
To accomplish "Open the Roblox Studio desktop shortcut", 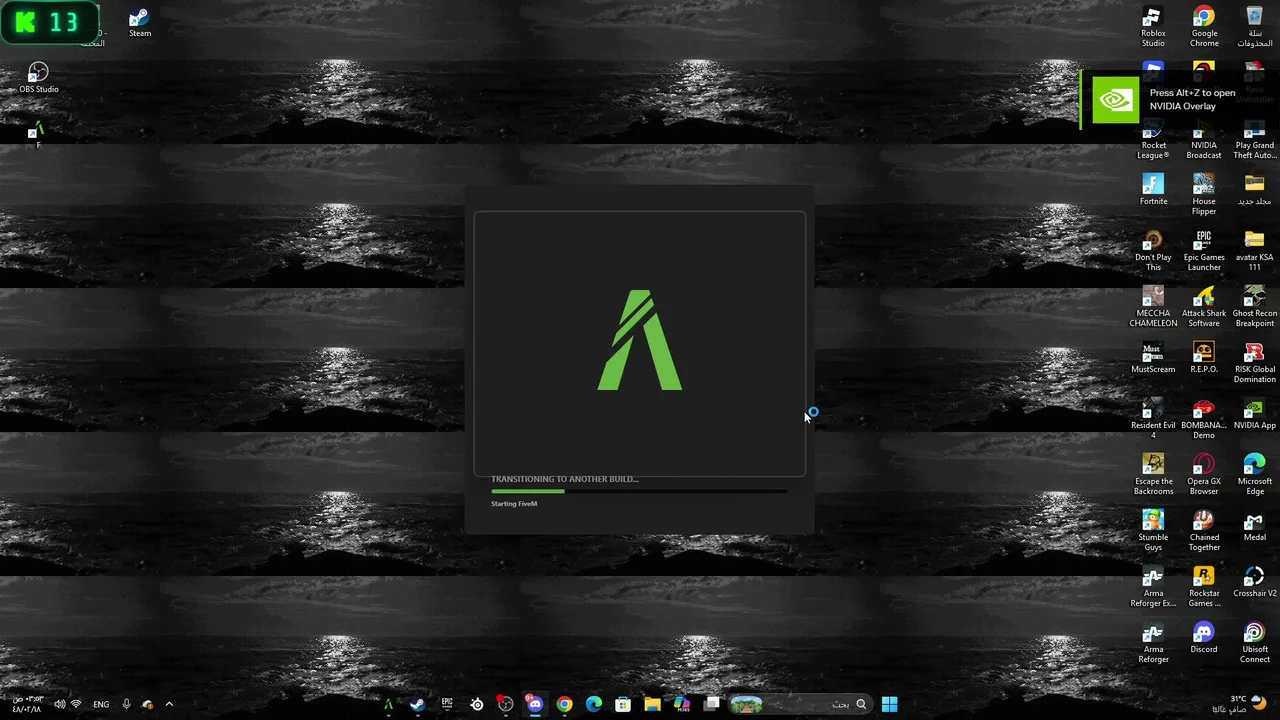I will pos(1153,27).
